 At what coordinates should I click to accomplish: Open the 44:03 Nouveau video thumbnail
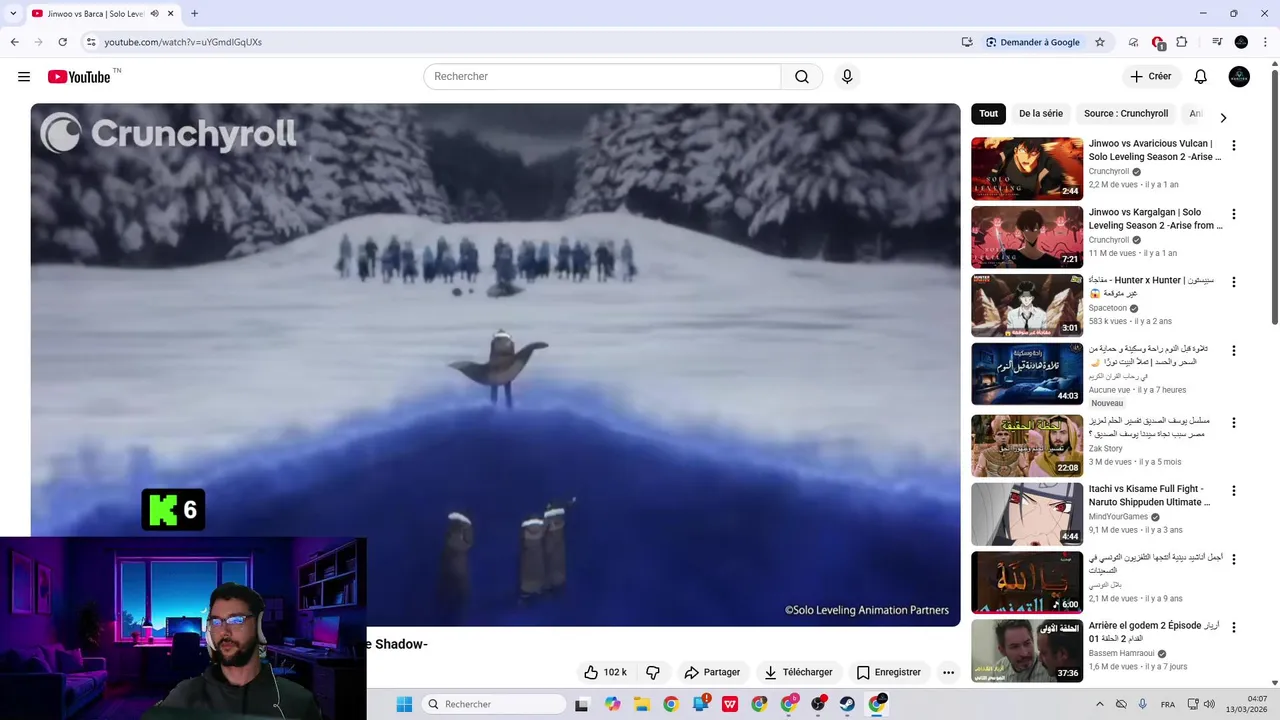(1027, 374)
